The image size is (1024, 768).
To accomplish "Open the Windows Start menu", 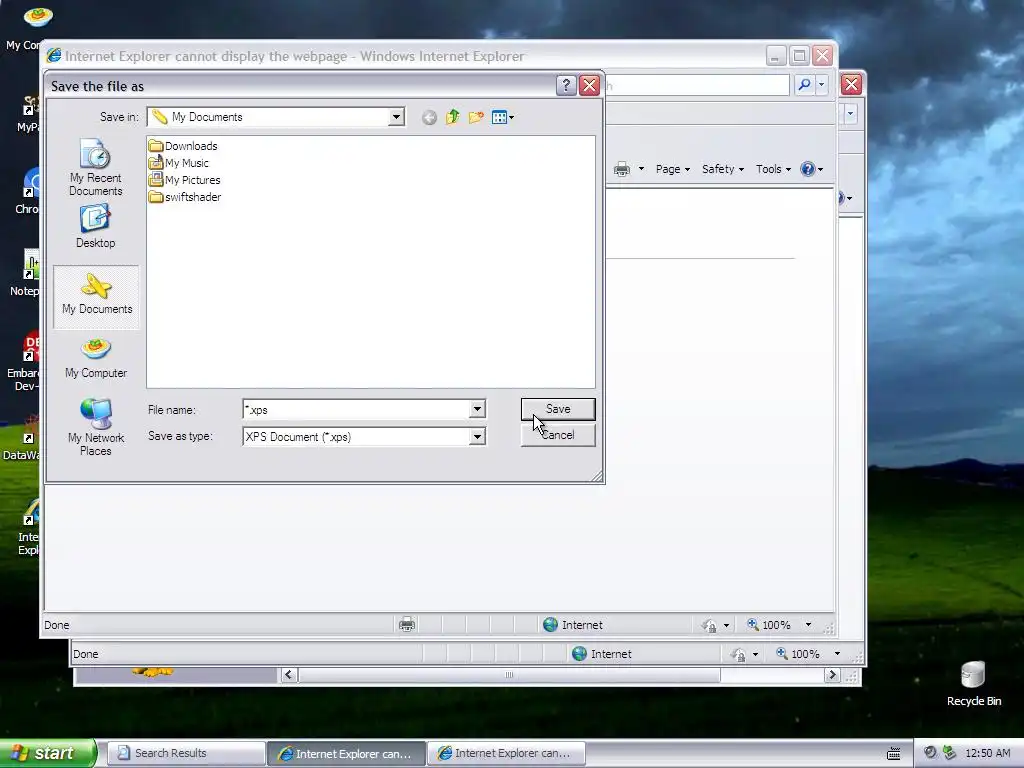I will pos(47,753).
